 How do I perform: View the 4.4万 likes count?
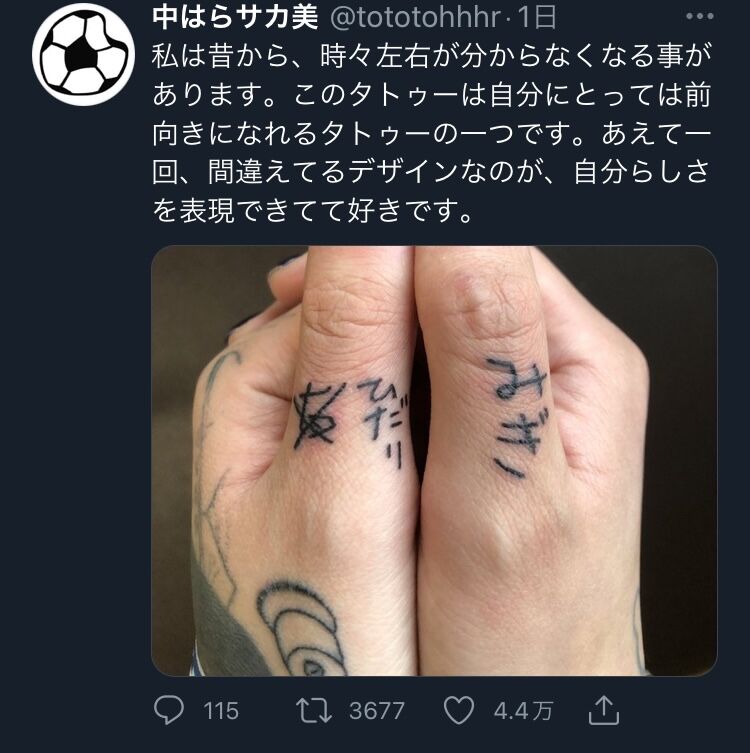(x=523, y=711)
